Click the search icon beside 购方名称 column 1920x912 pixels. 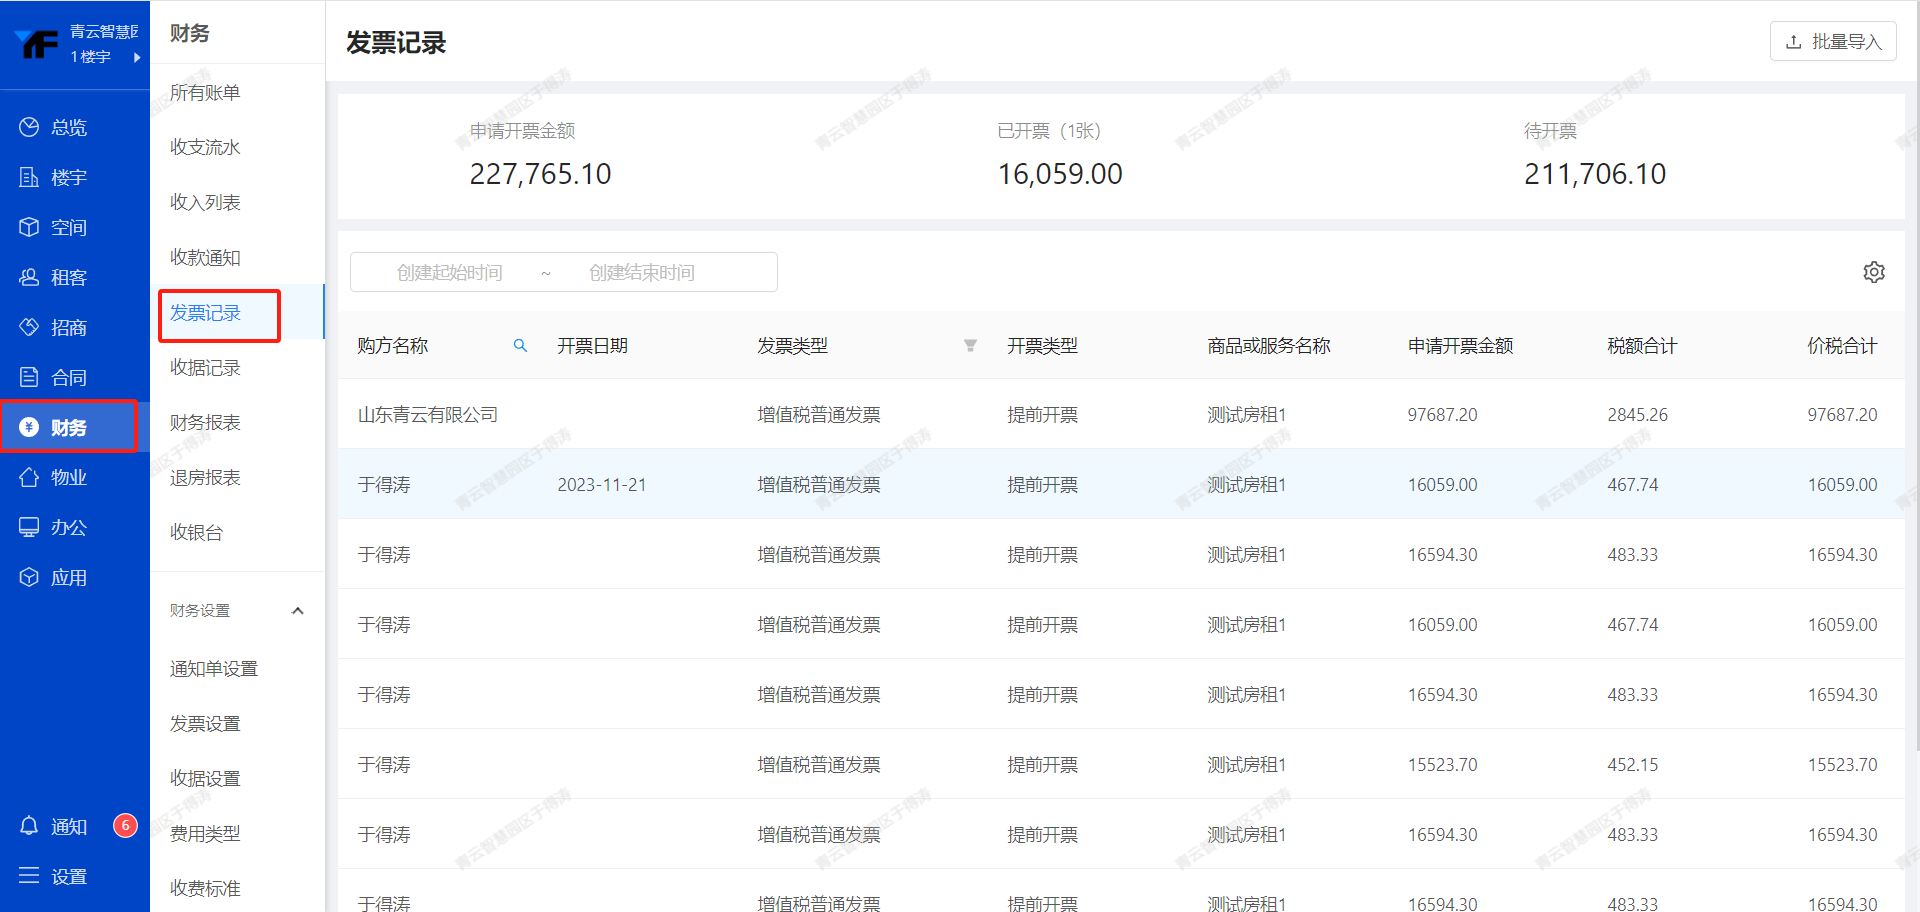(x=520, y=345)
